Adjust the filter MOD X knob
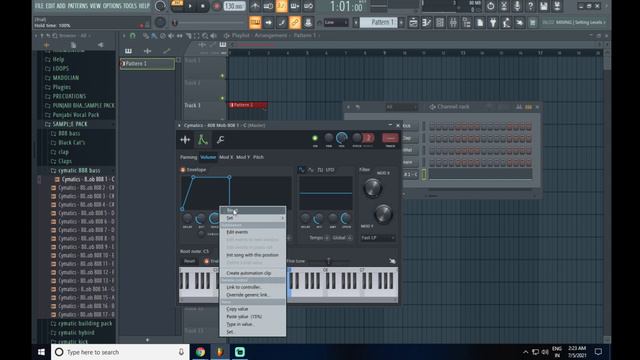 pos(373,188)
